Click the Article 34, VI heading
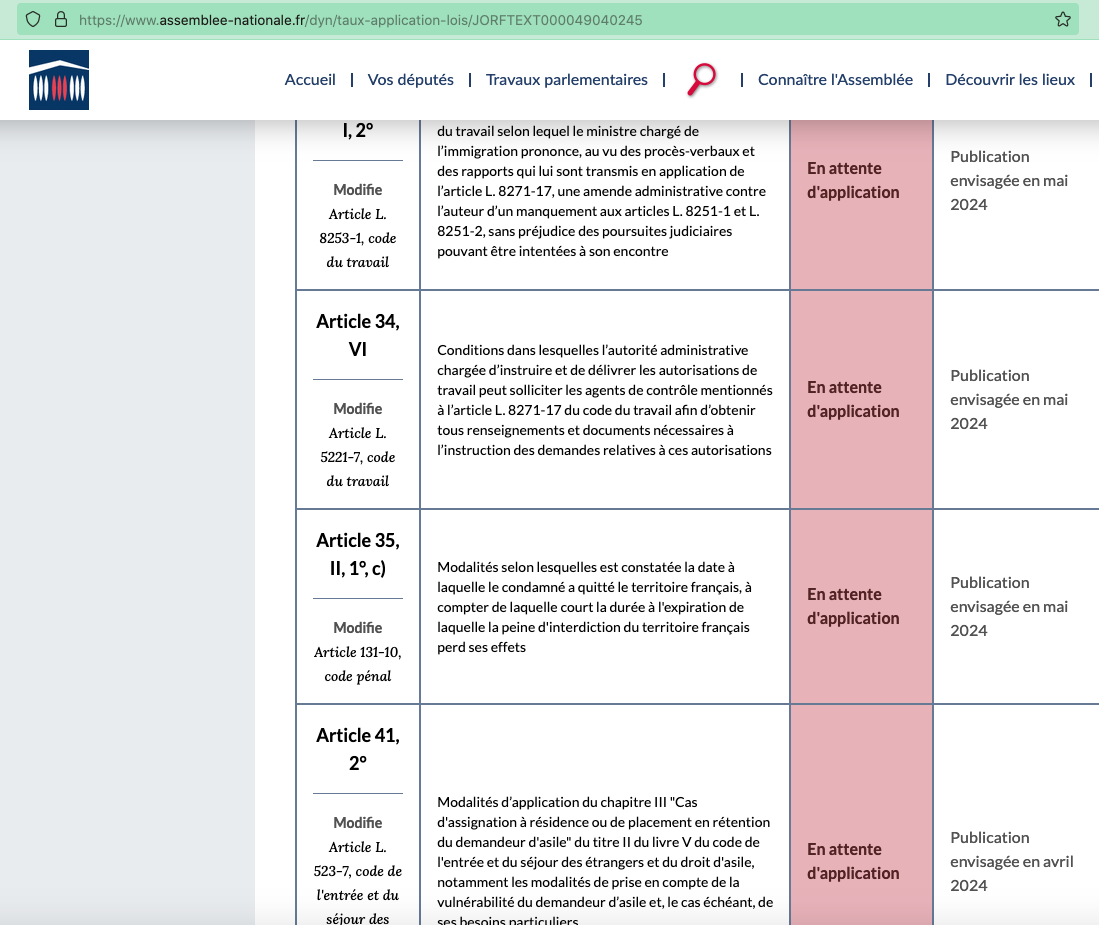The width and height of the screenshot is (1099, 925). [357, 334]
